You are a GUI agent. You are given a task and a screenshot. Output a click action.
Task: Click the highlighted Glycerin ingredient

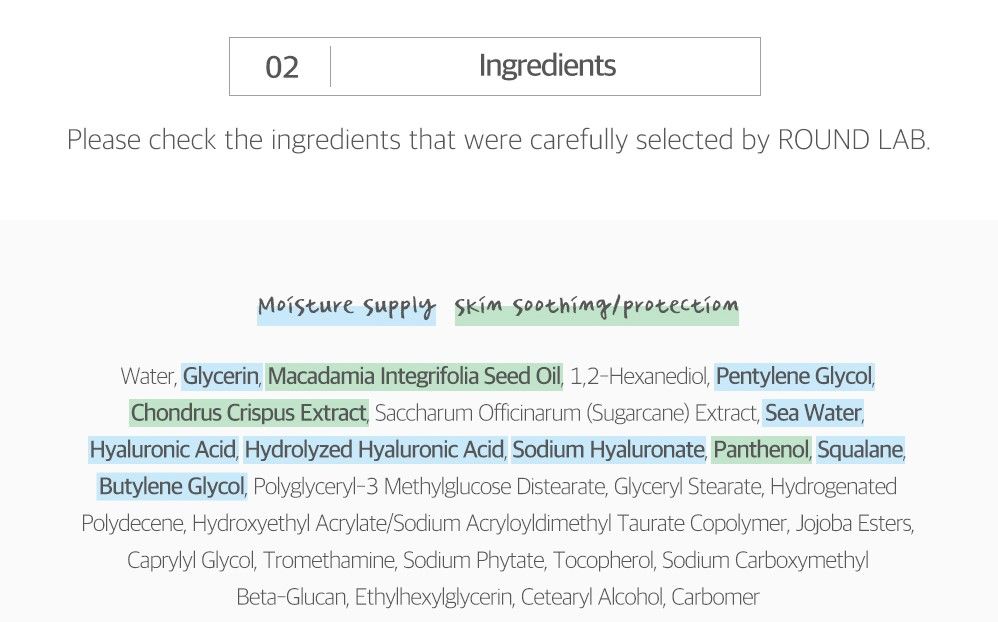click(221, 376)
